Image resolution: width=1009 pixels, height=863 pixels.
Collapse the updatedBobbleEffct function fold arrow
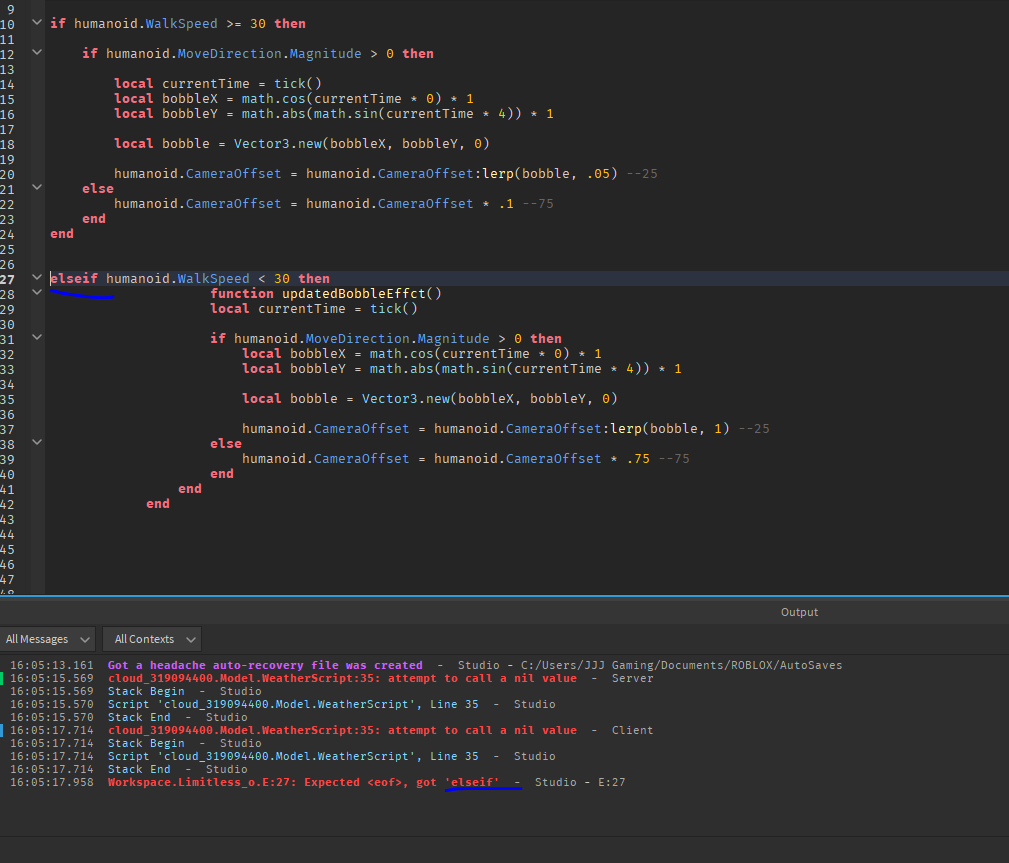coord(37,292)
